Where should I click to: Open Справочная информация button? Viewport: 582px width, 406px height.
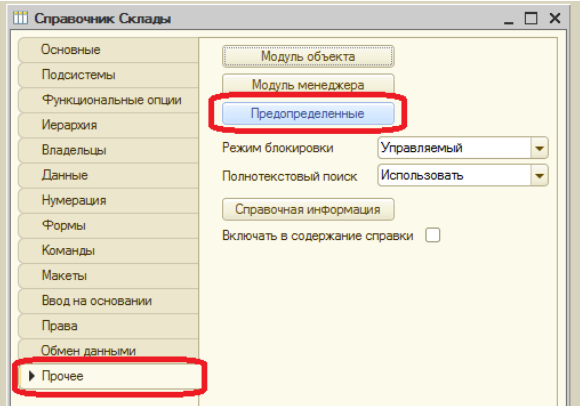(308, 209)
